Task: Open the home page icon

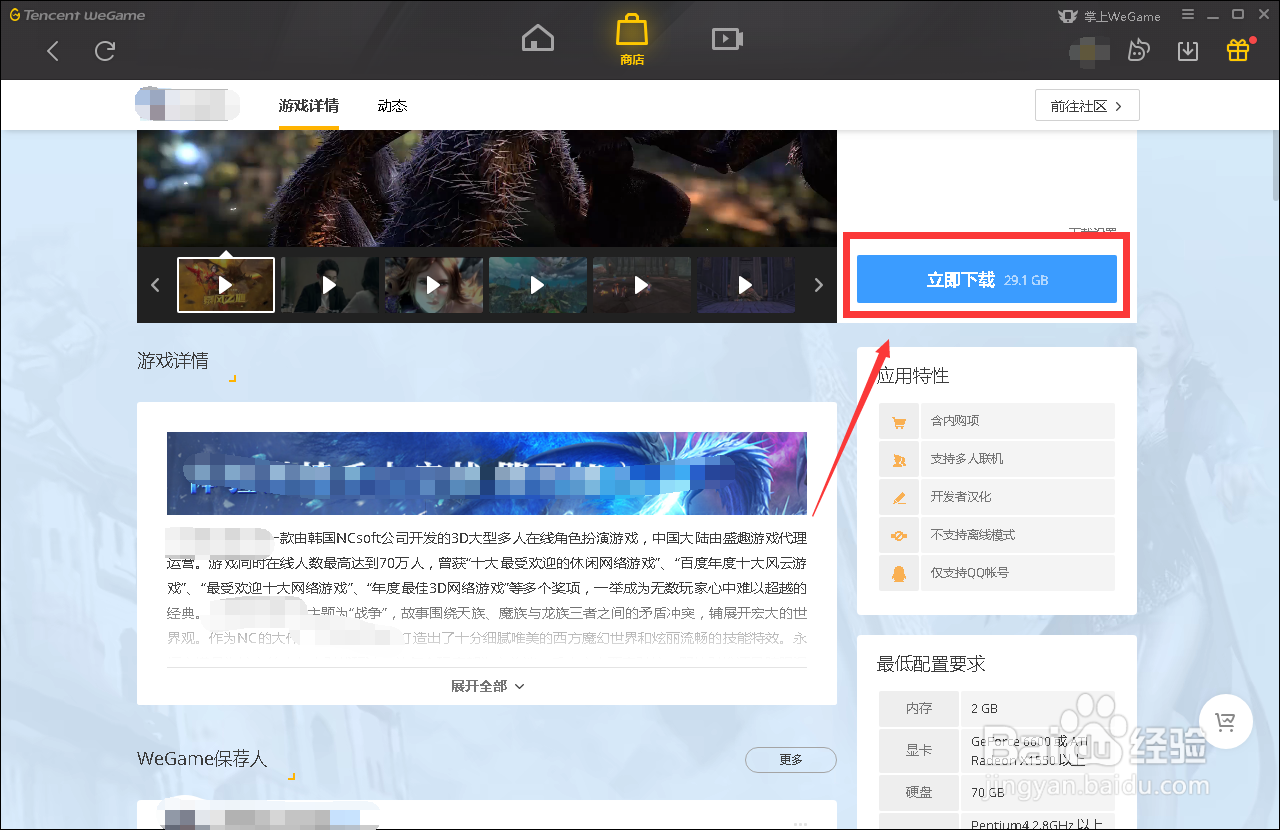Action: click(x=538, y=39)
